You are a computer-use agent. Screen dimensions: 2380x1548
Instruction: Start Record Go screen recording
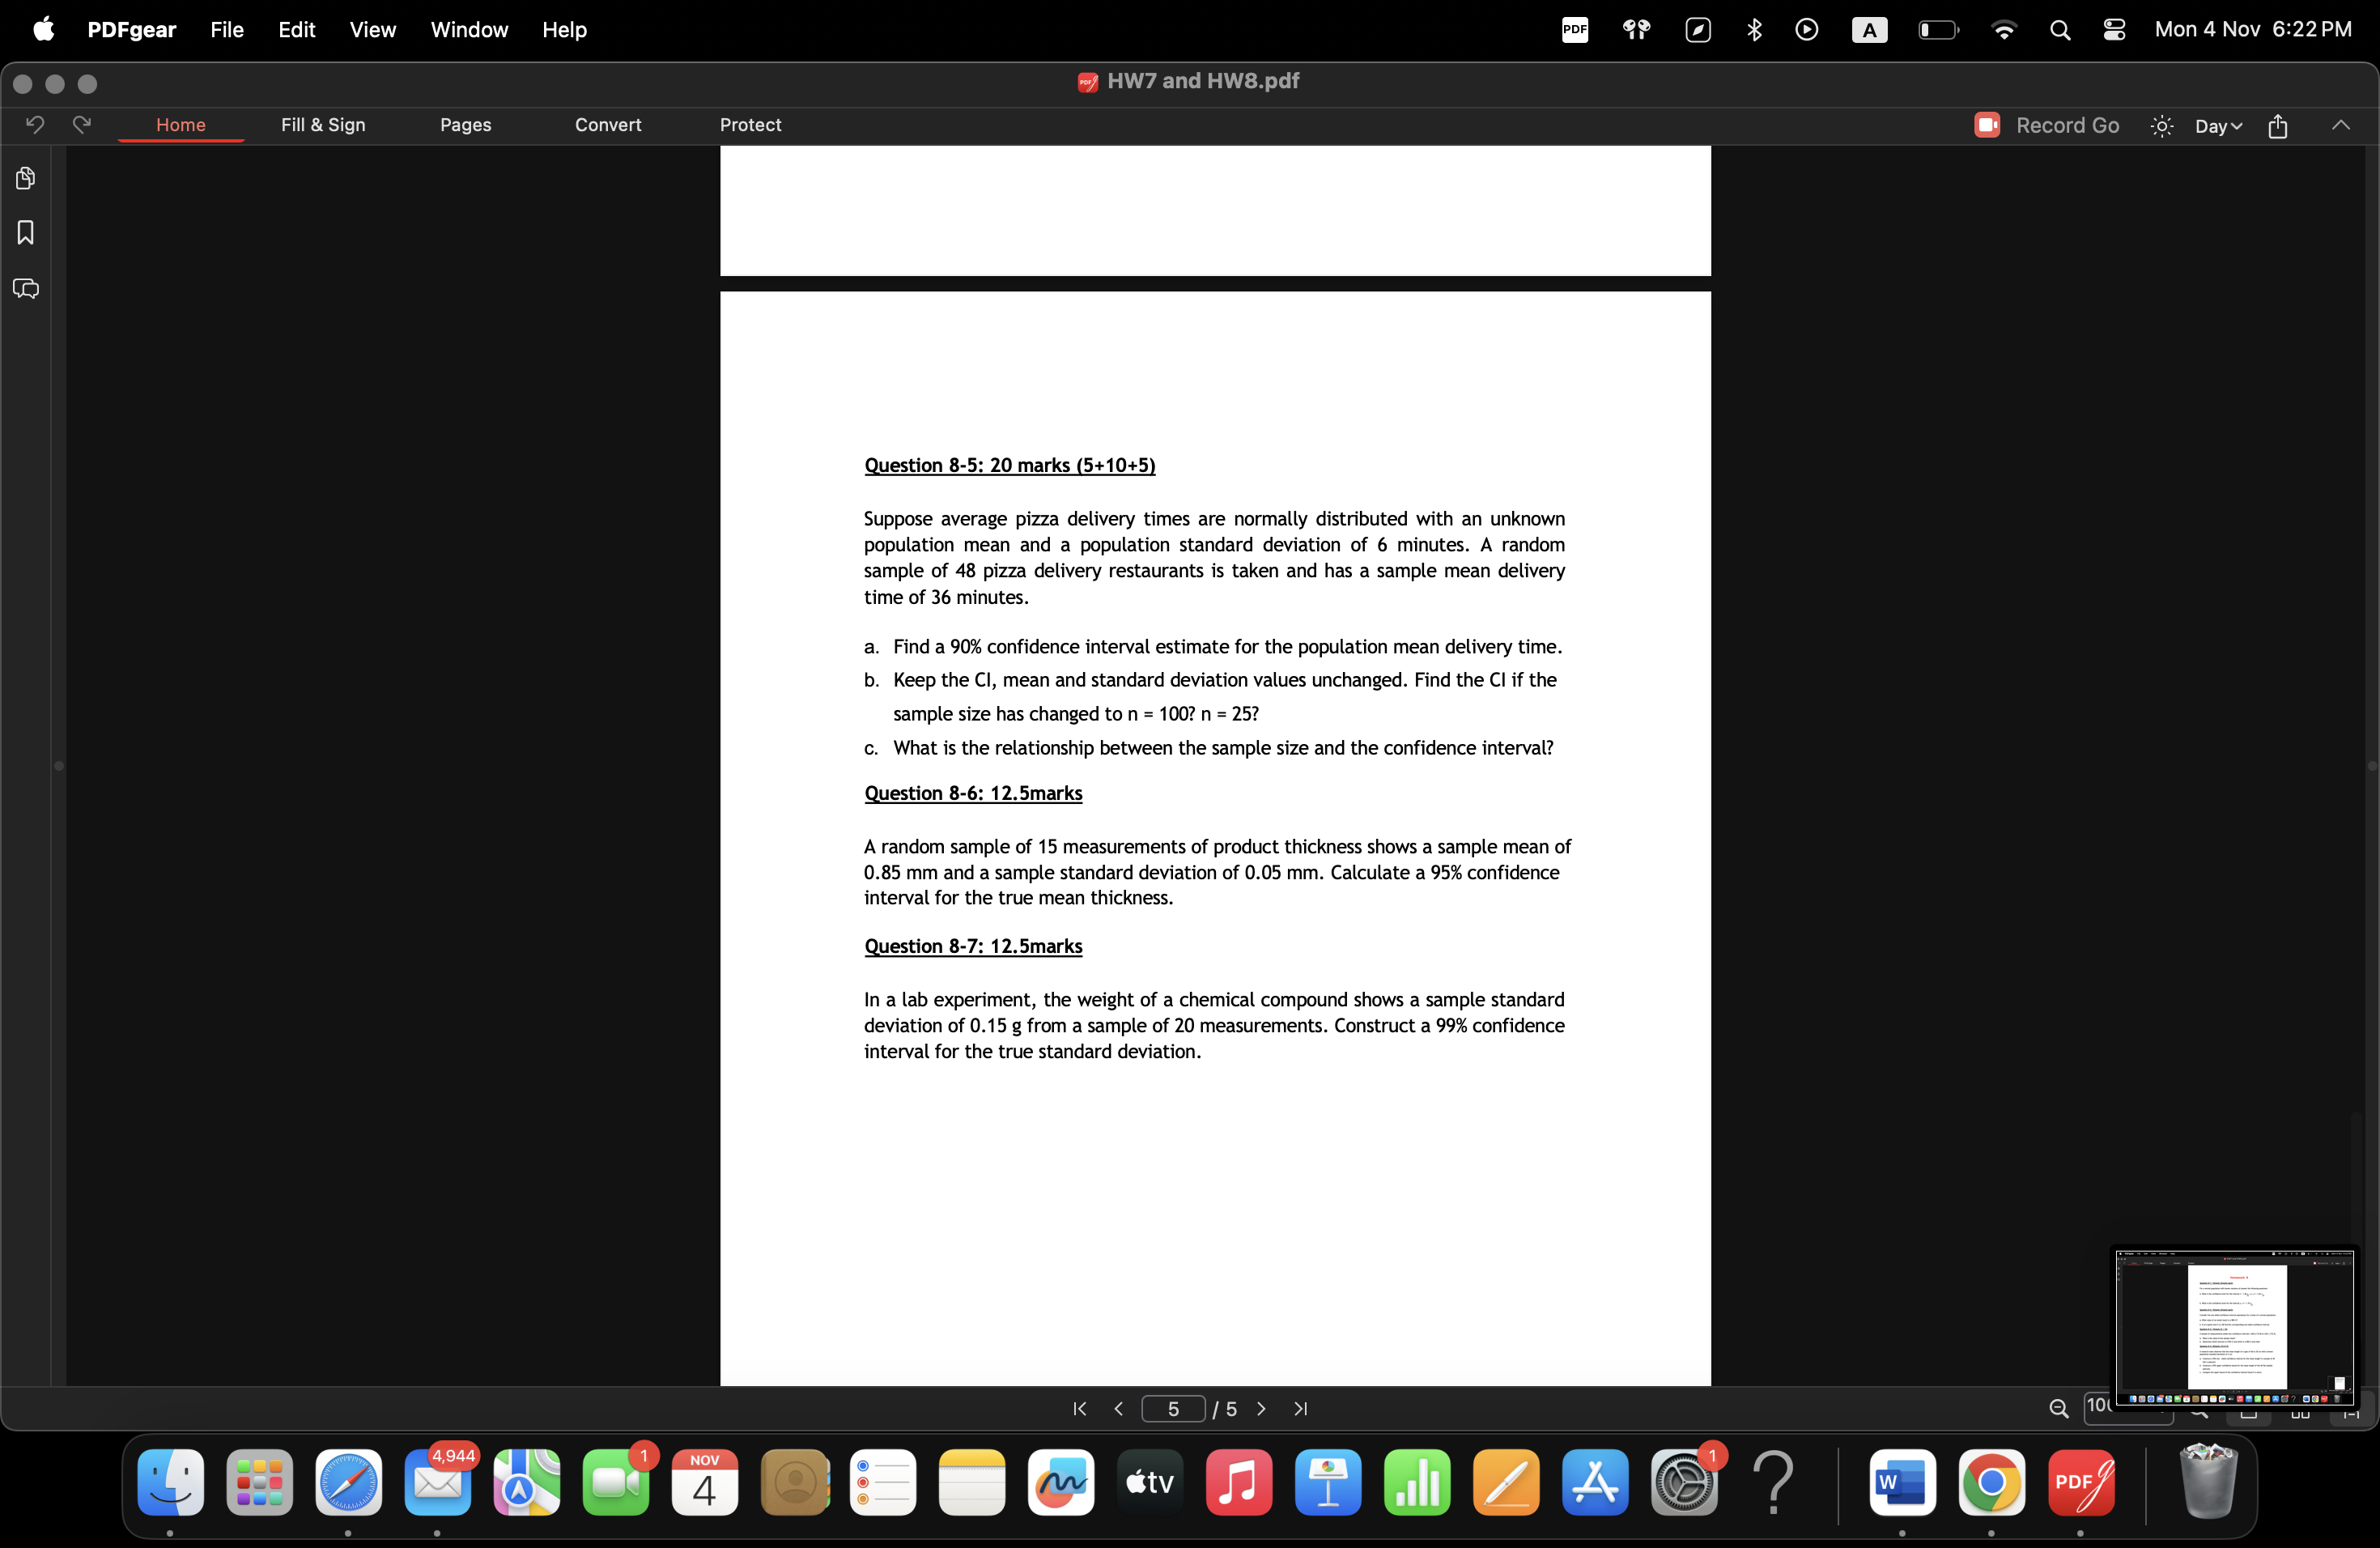2046,125
